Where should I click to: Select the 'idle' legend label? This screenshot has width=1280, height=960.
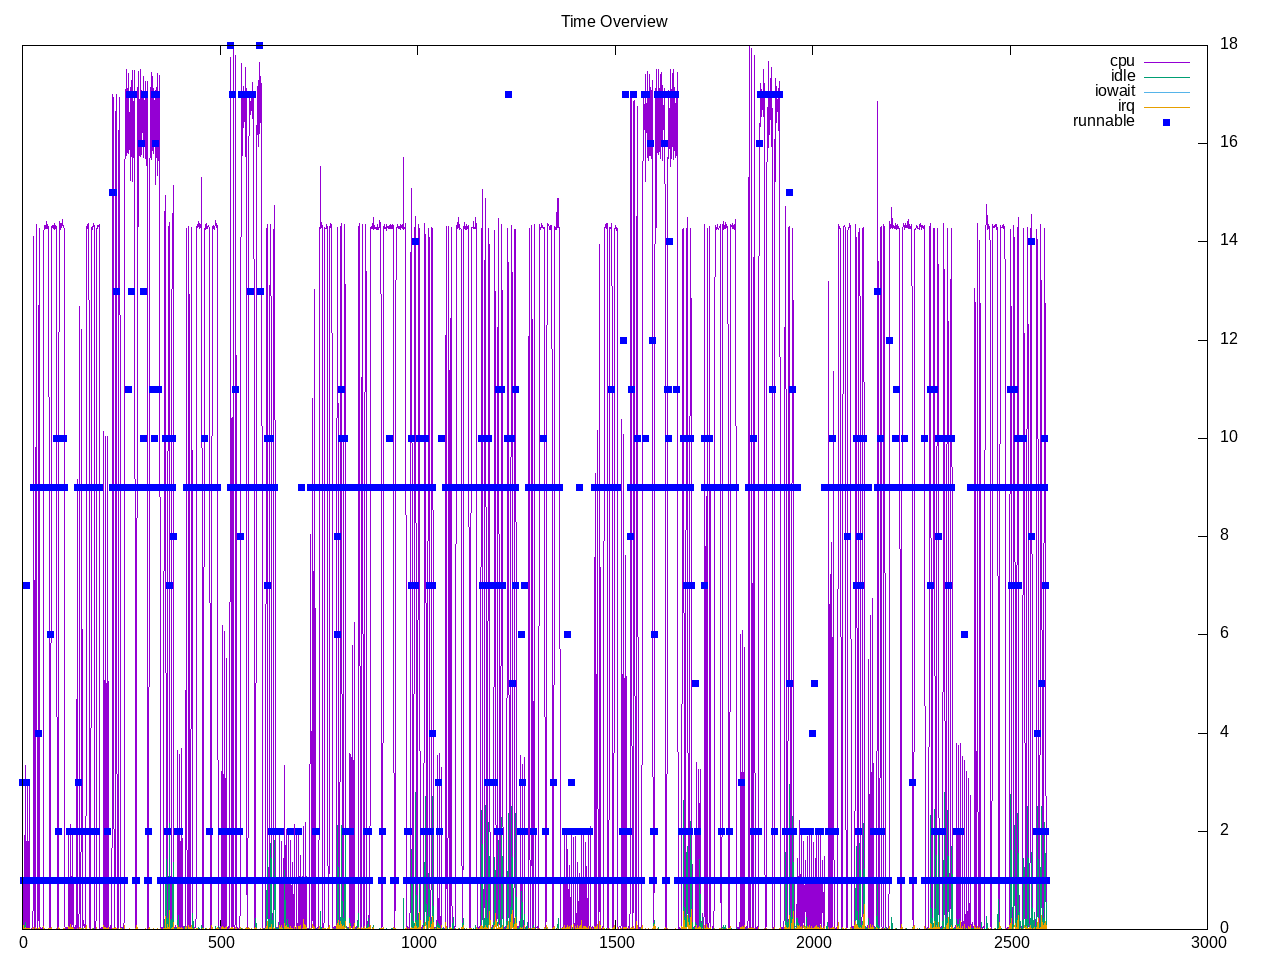click(1122, 76)
